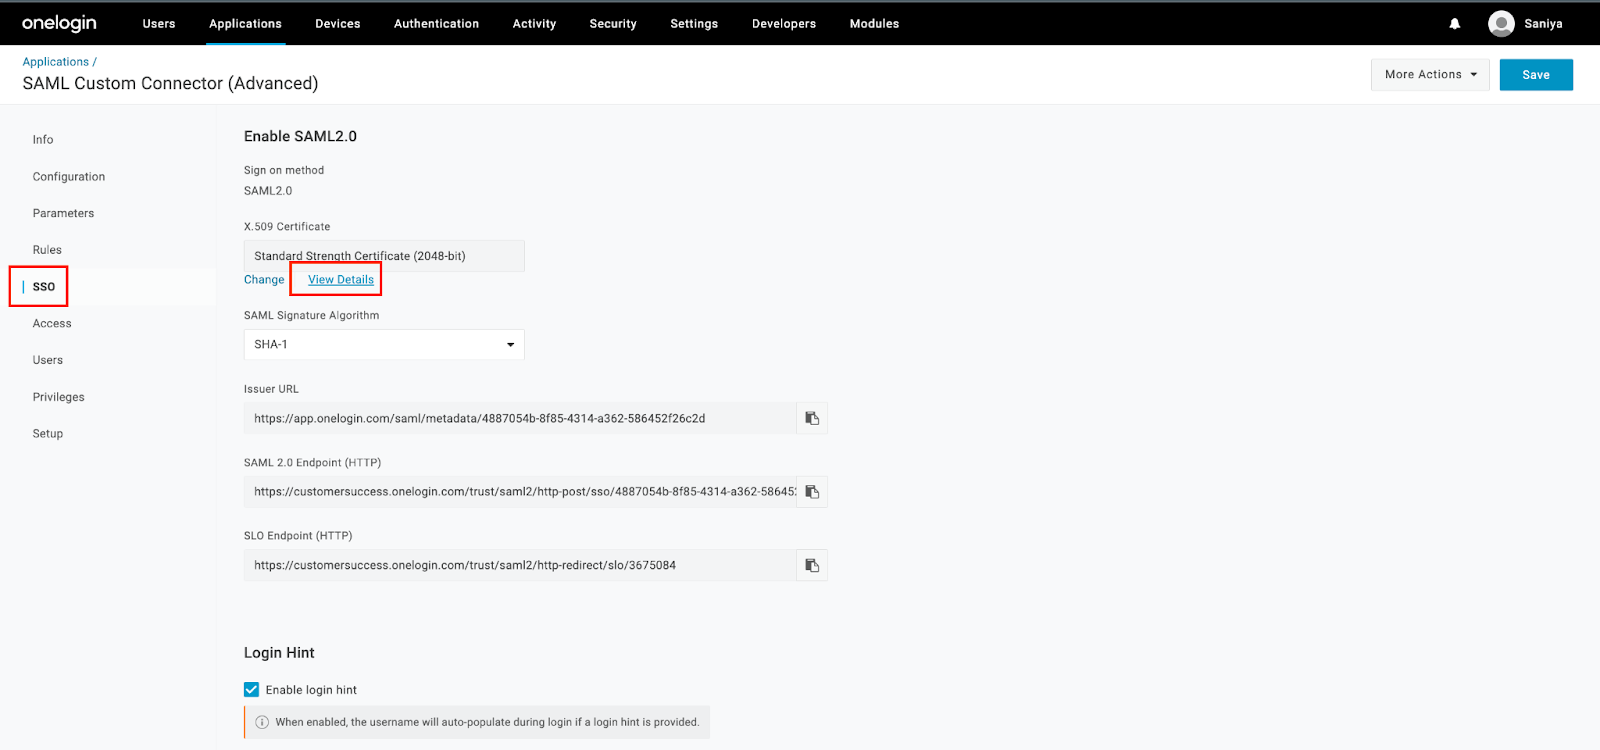Click the SAML 2.0 Endpoint field

(520, 492)
